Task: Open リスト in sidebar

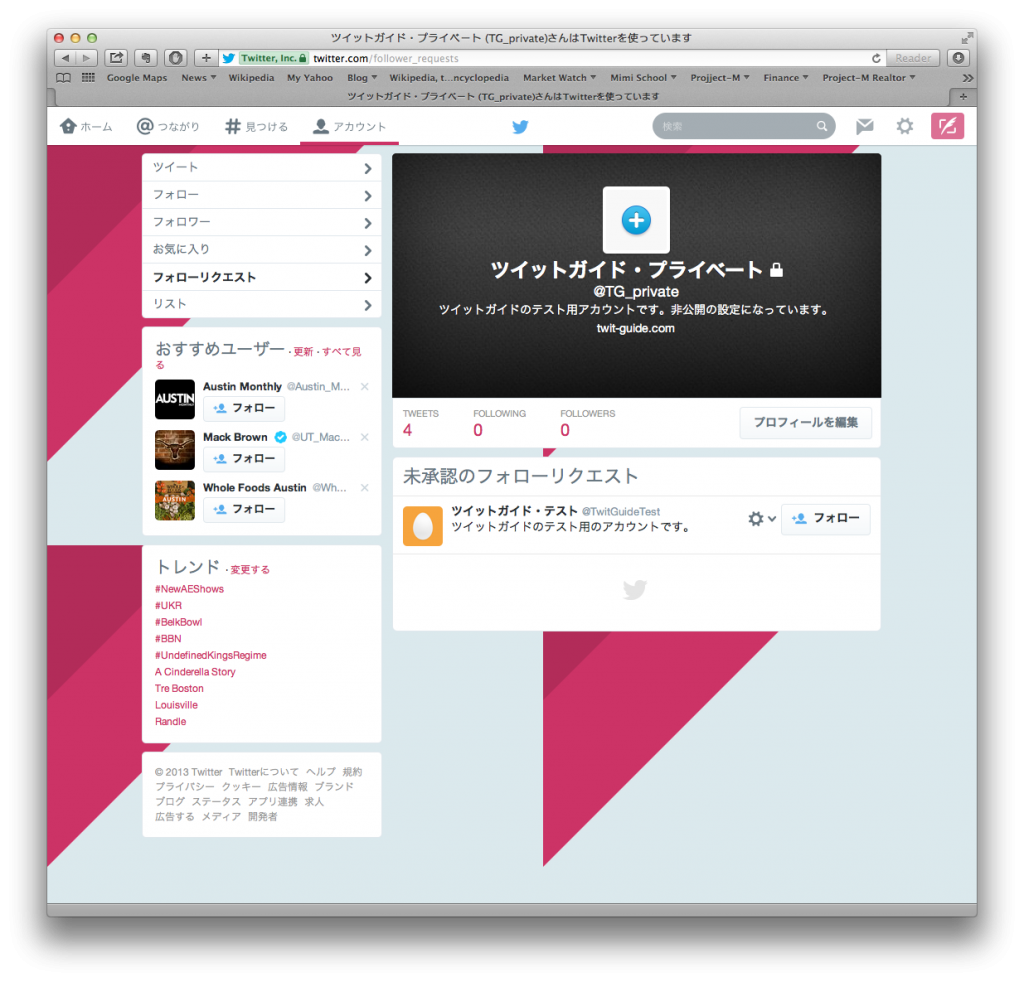Action: tap(261, 304)
